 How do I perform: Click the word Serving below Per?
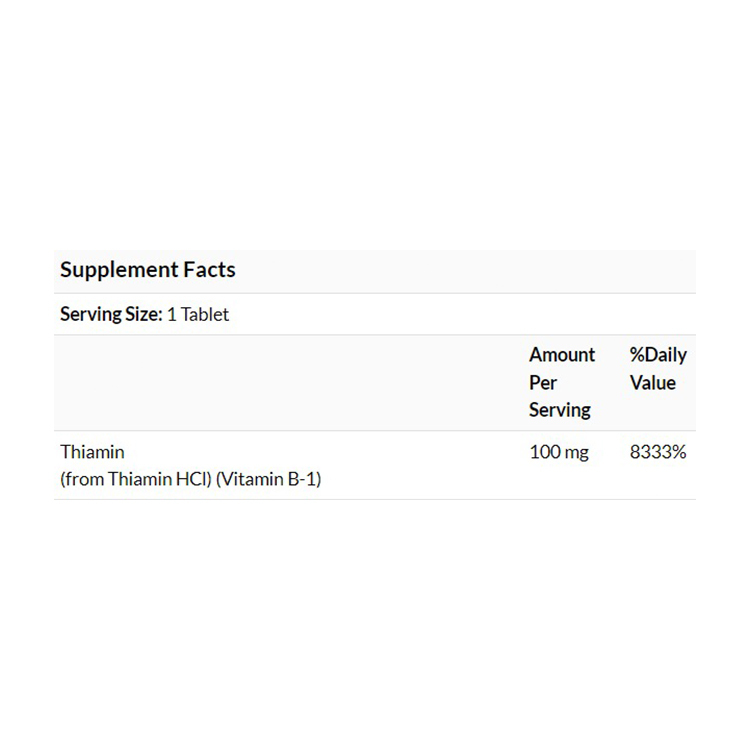click(560, 410)
